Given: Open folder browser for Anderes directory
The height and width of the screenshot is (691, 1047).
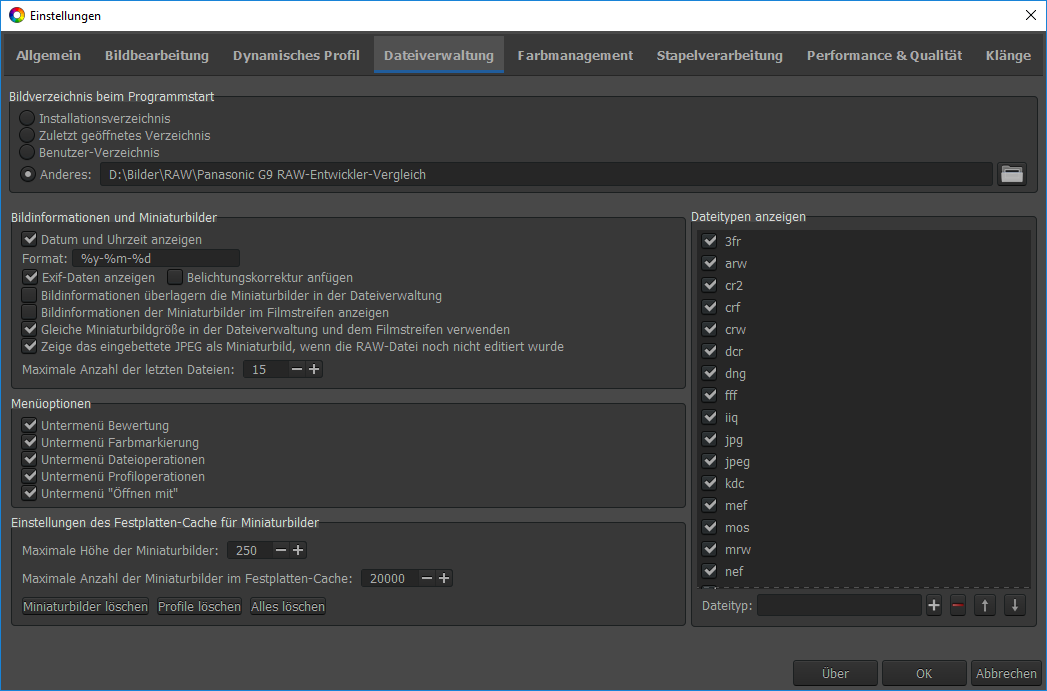Looking at the screenshot, I should (x=1012, y=174).
